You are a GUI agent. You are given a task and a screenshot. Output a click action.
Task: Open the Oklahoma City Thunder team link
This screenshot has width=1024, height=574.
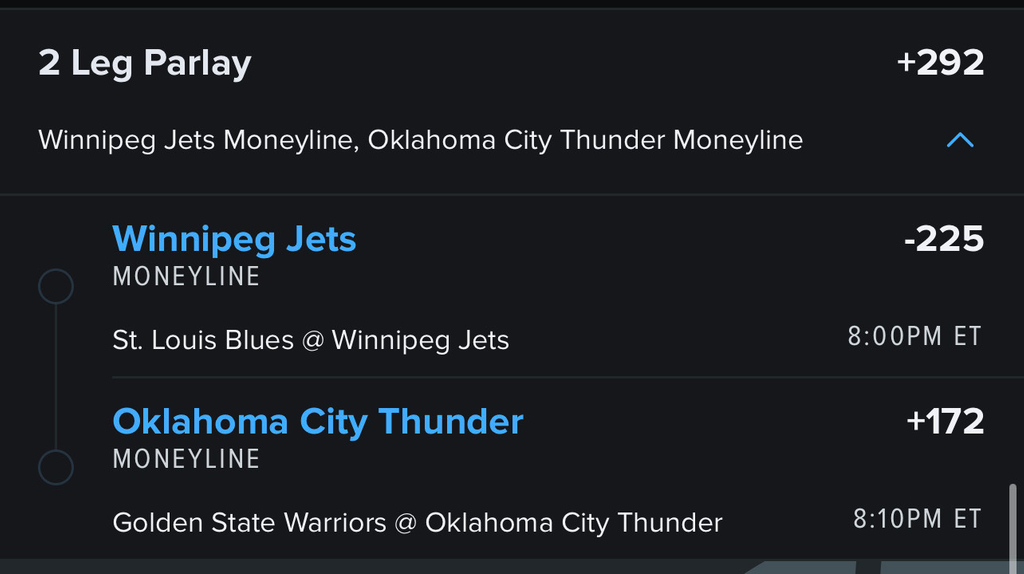(318, 422)
